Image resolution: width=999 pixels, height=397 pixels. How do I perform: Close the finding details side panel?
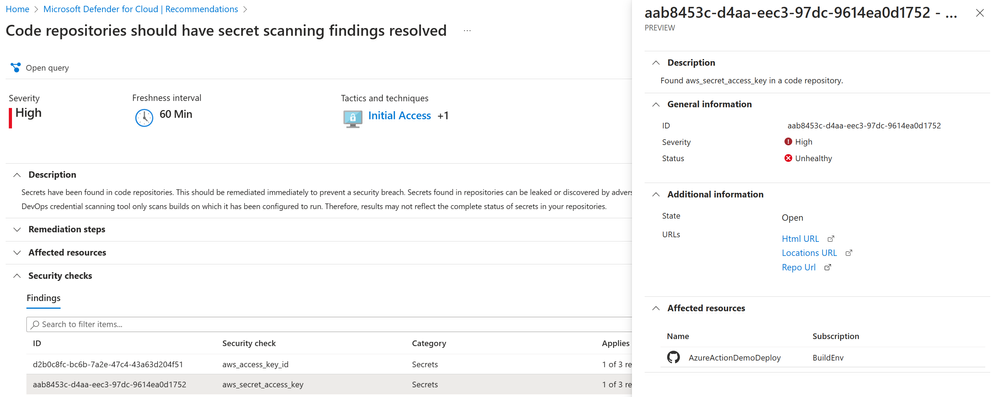(980, 13)
